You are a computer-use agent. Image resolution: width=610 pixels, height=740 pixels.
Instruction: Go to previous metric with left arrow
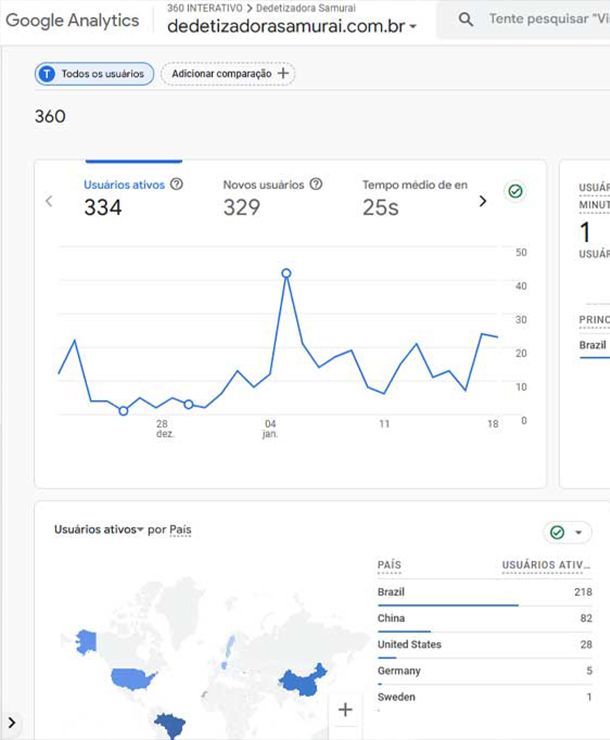pos(49,201)
